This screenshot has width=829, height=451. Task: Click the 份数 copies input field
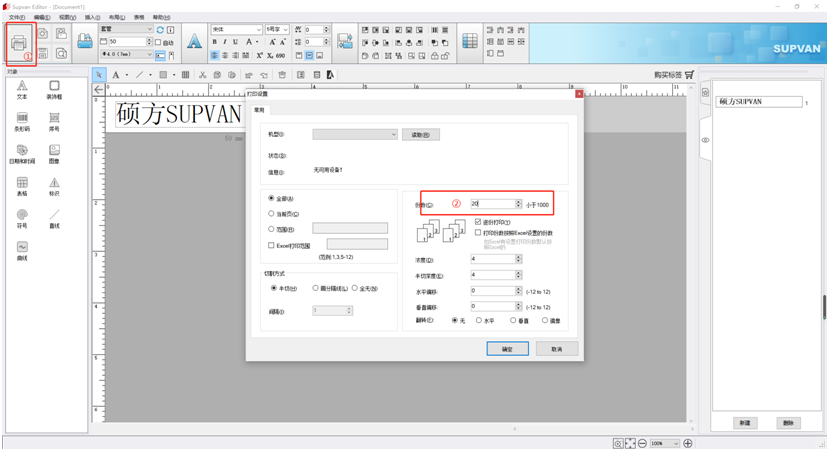(x=491, y=204)
